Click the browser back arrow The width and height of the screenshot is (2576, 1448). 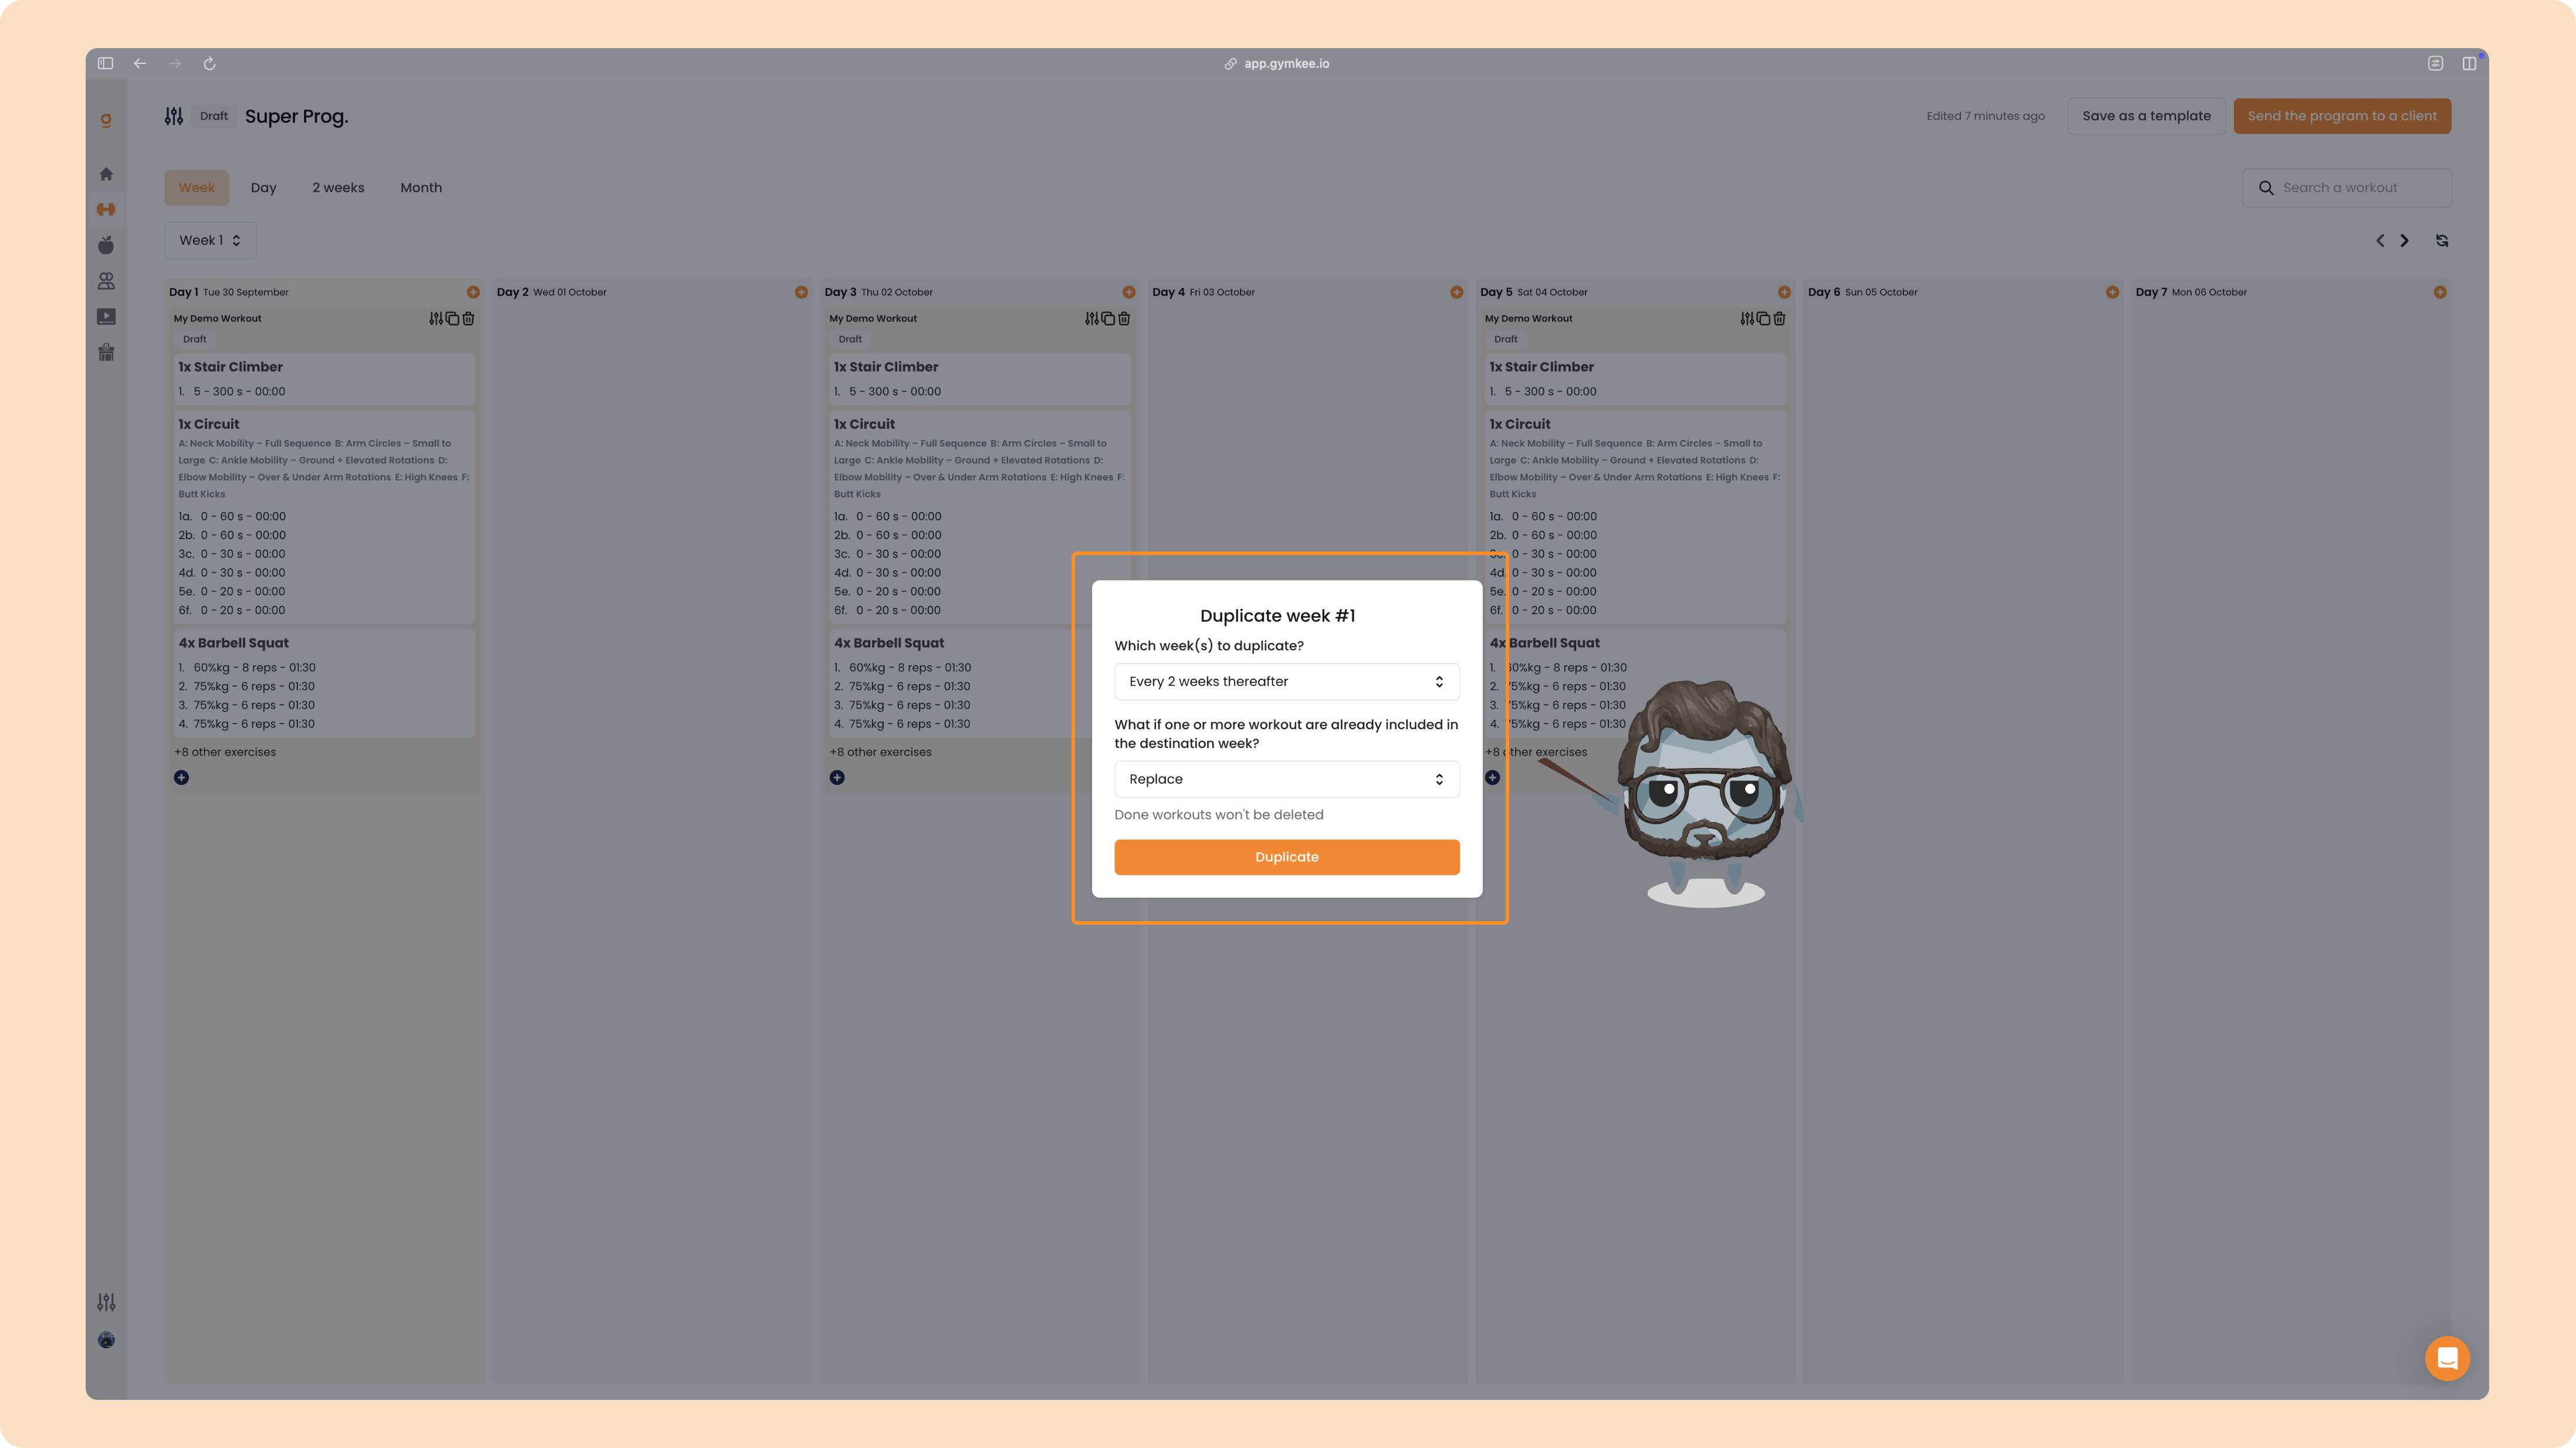[140, 63]
